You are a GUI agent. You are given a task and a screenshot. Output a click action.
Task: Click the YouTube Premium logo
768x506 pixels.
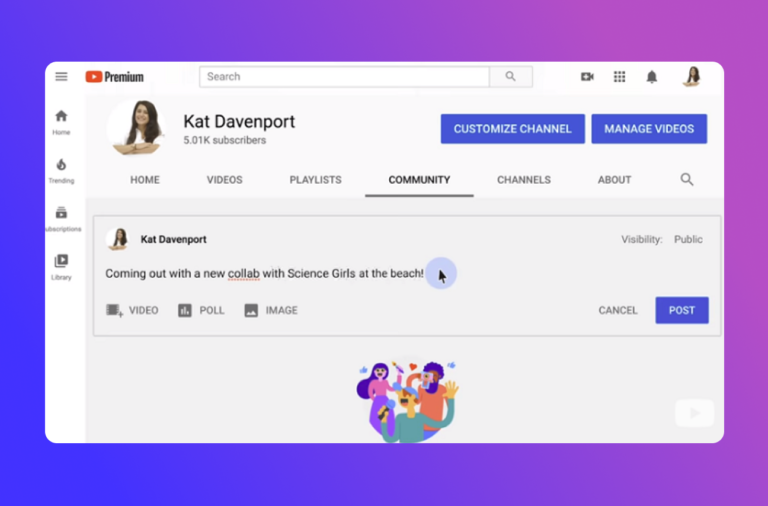click(x=115, y=77)
